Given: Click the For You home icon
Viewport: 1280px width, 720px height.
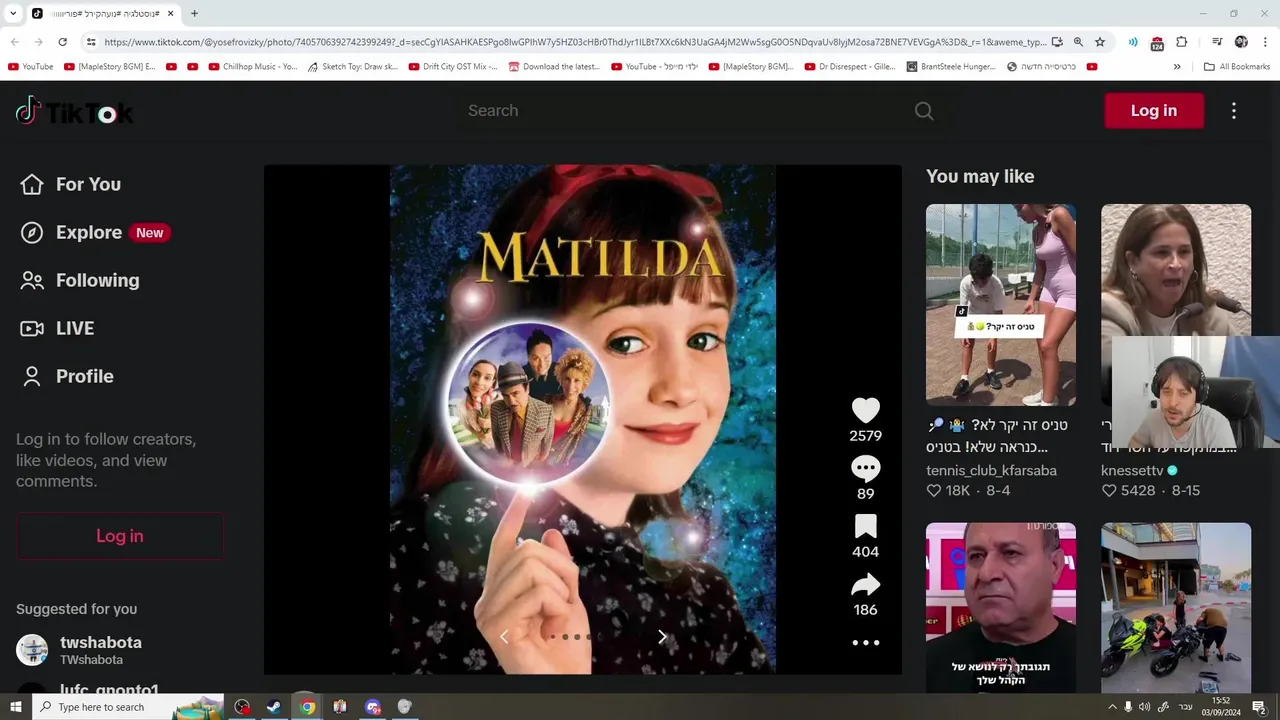Looking at the screenshot, I should tap(32, 184).
